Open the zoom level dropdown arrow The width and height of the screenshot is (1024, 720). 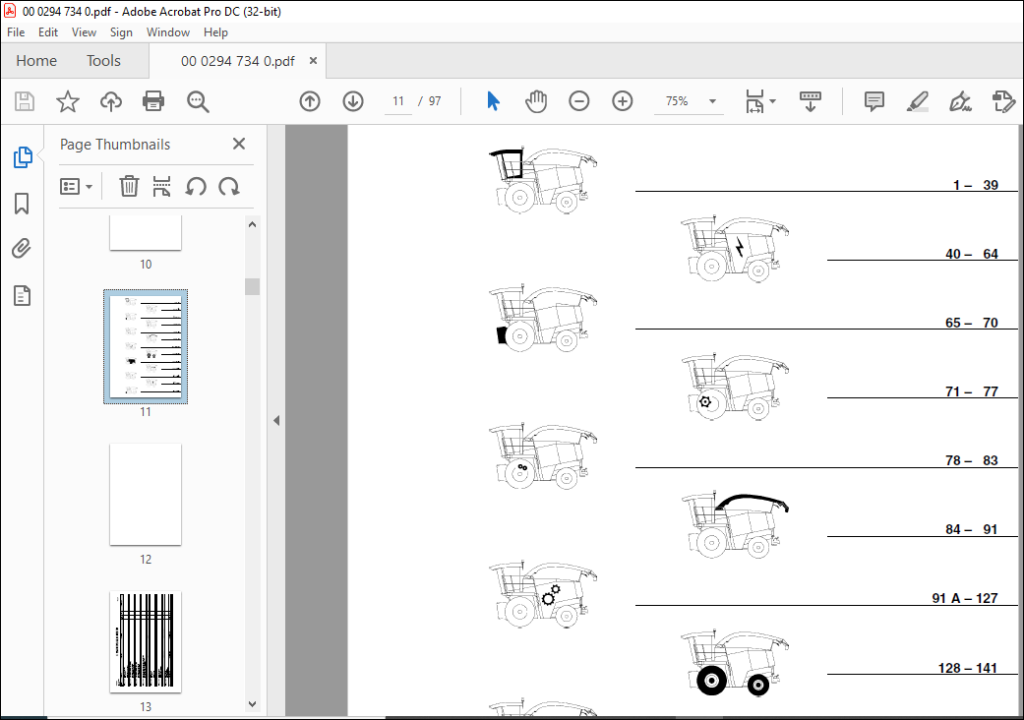tap(712, 101)
